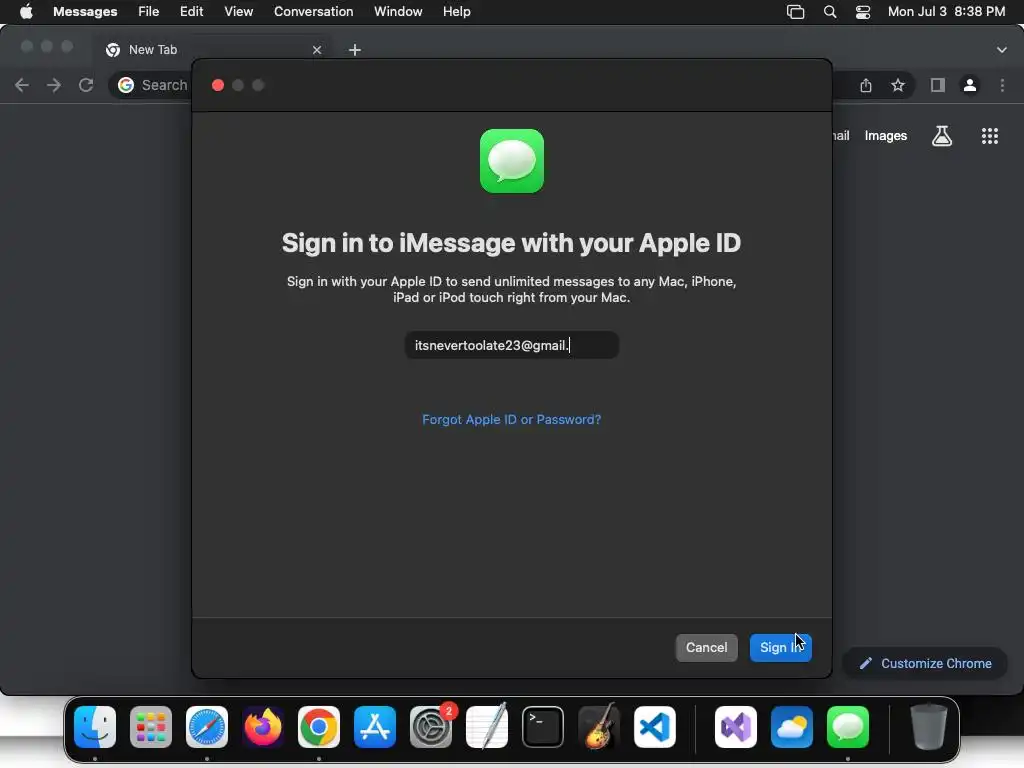Cancel the iMessage sign in
This screenshot has height=768, width=1024.
(707, 647)
